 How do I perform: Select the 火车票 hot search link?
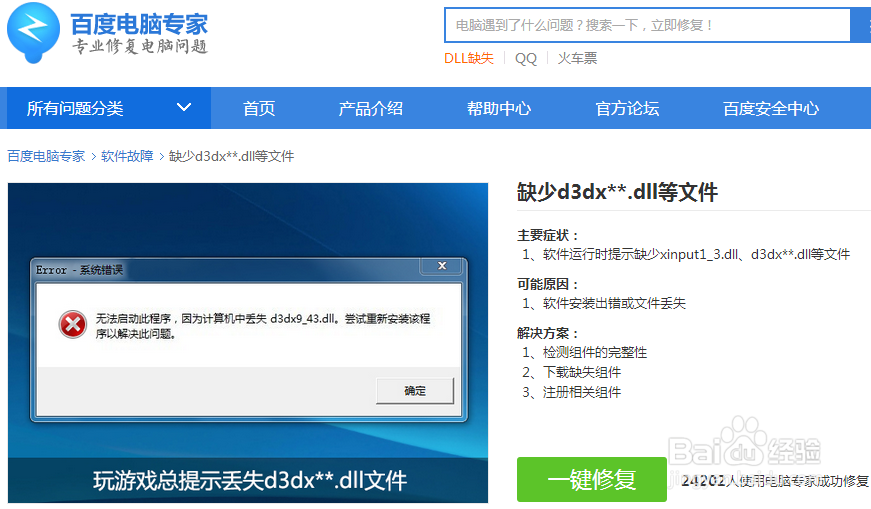(x=577, y=58)
